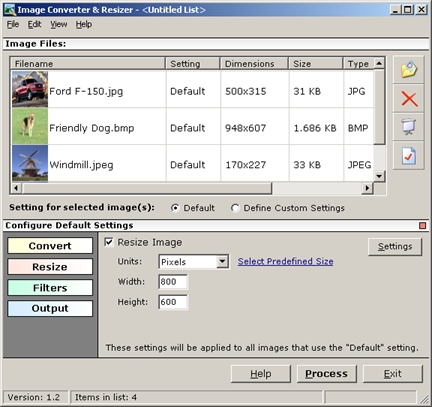432x407 pixels.
Task: Click the checkmark document icon
Action: point(409,156)
